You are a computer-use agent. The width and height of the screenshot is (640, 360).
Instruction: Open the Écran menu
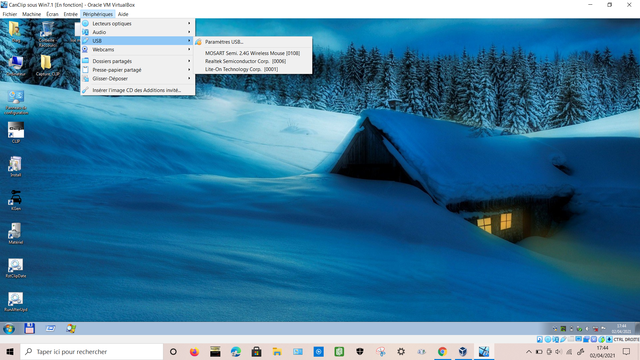click(x=52, y=14)
